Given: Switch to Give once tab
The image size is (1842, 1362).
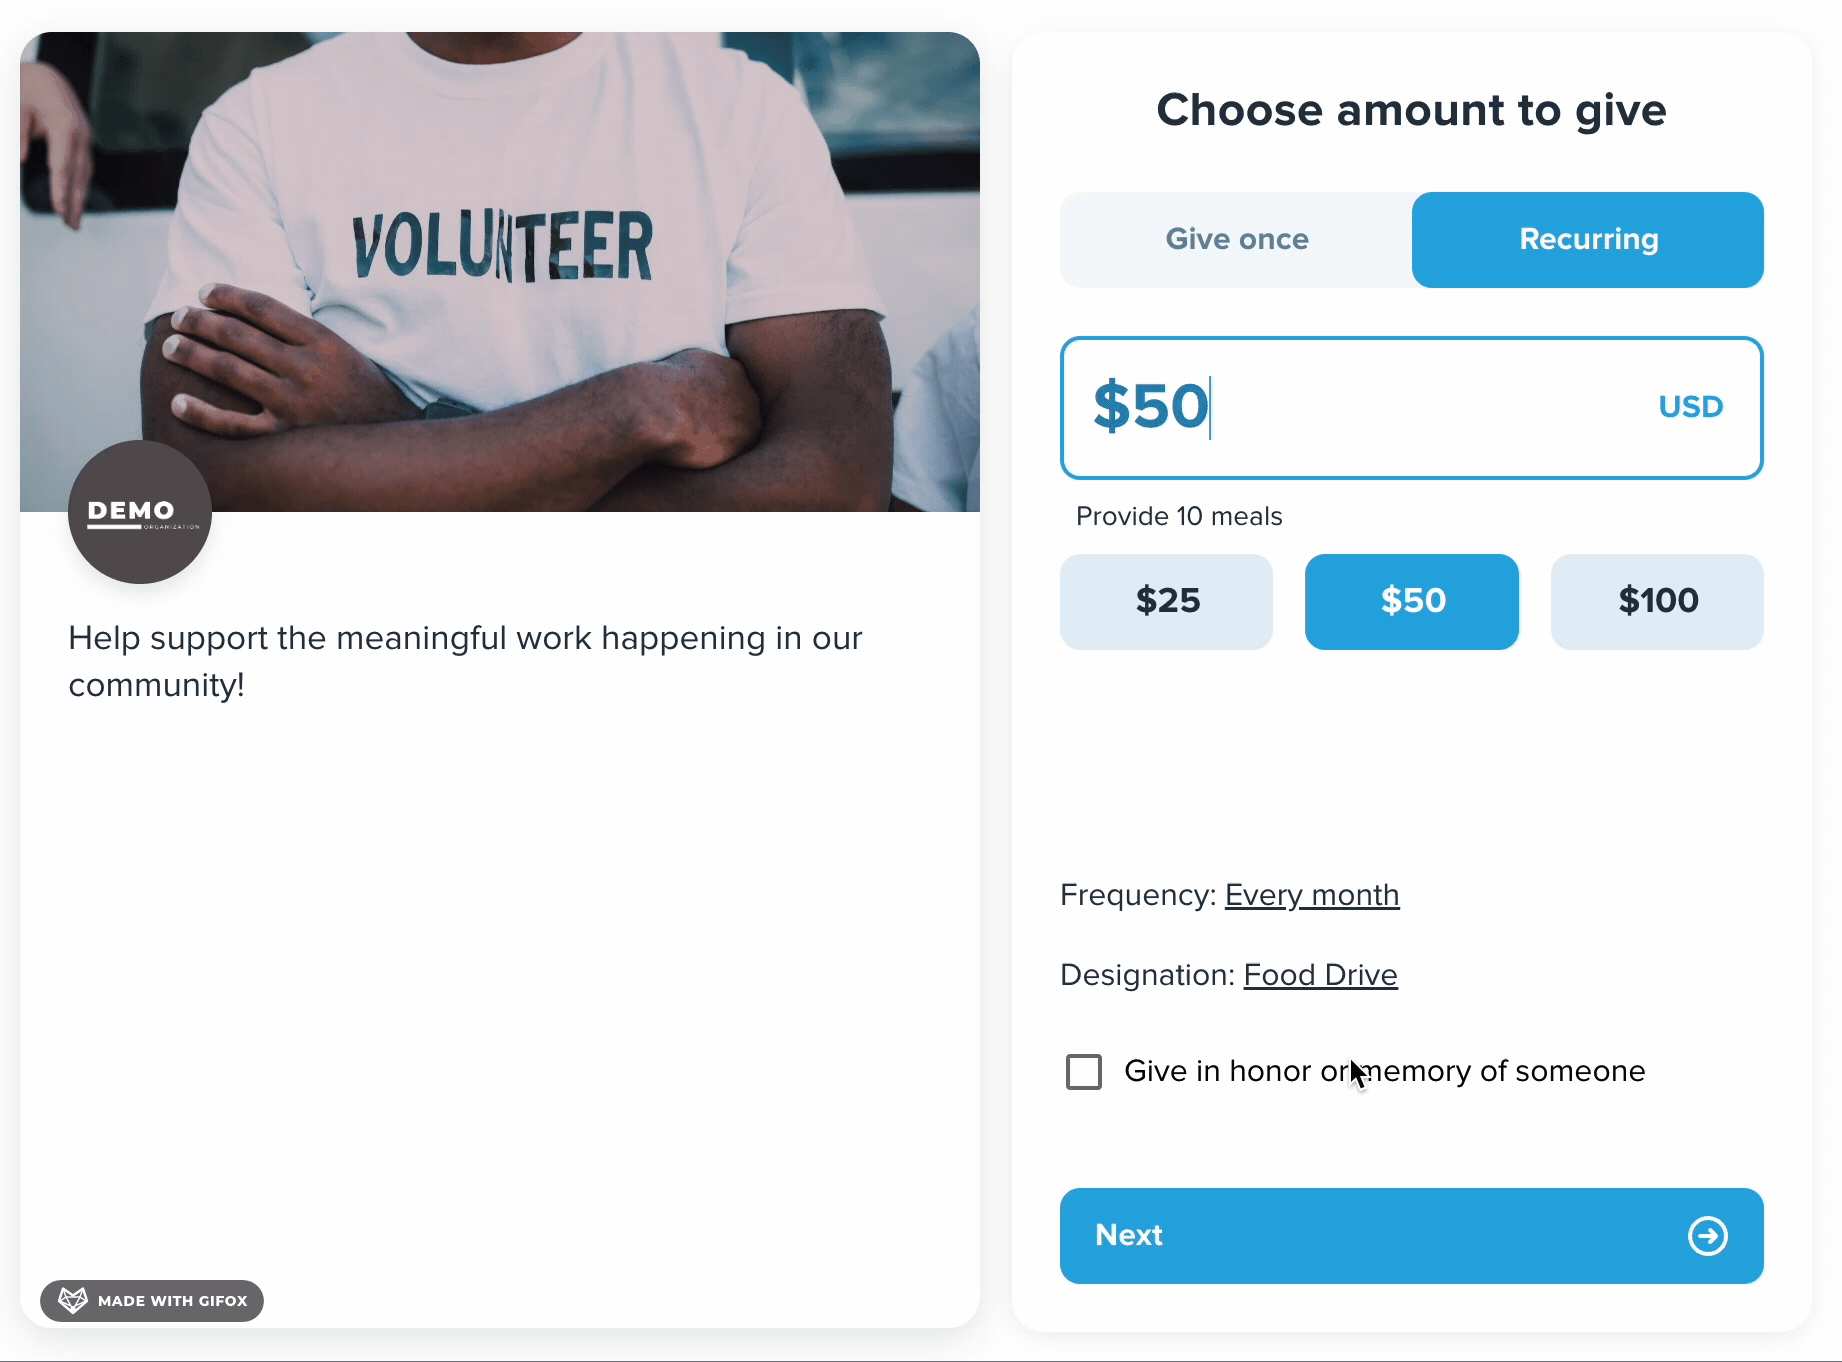Looking at the screenshot, I should [x=1236, y=240].
